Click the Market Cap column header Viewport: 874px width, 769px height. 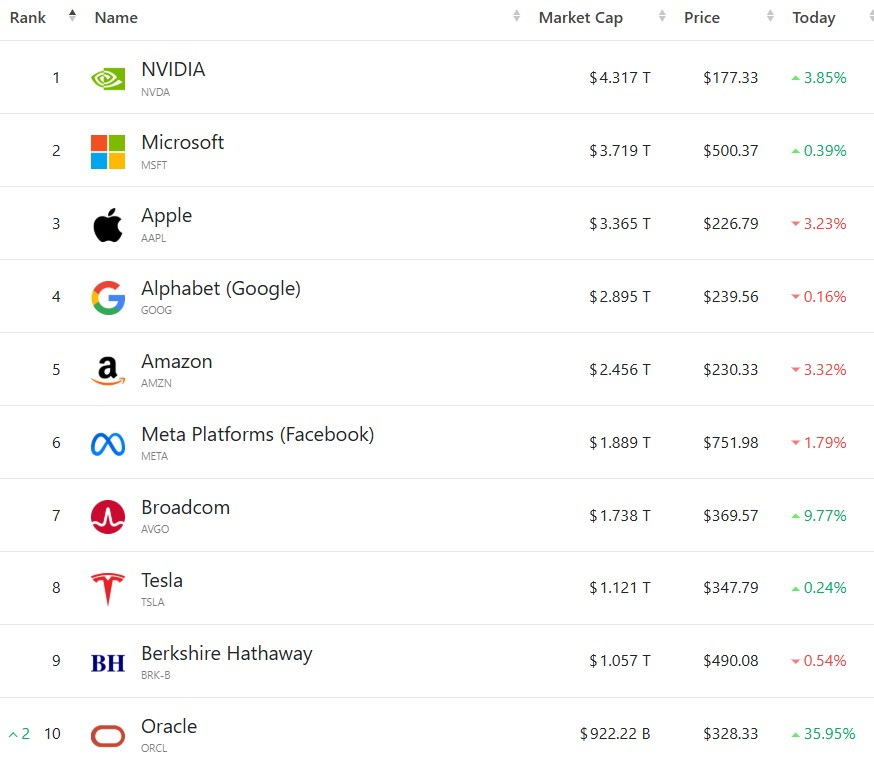point(580,18)
